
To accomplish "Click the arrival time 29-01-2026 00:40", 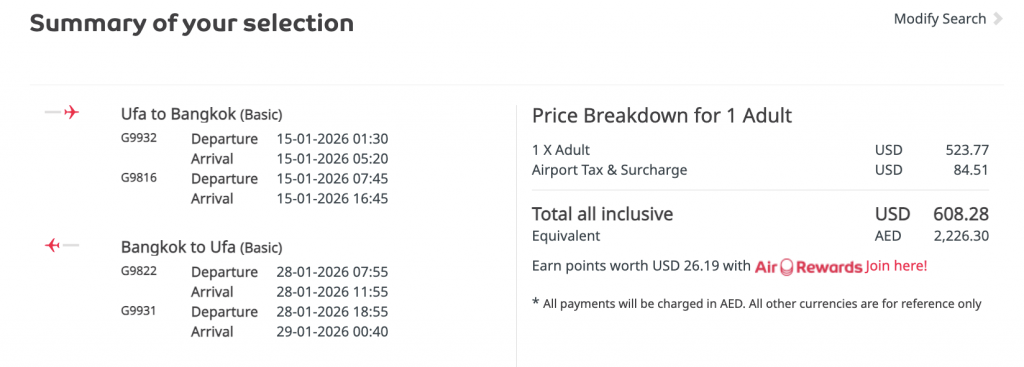I will pos(332,332).
